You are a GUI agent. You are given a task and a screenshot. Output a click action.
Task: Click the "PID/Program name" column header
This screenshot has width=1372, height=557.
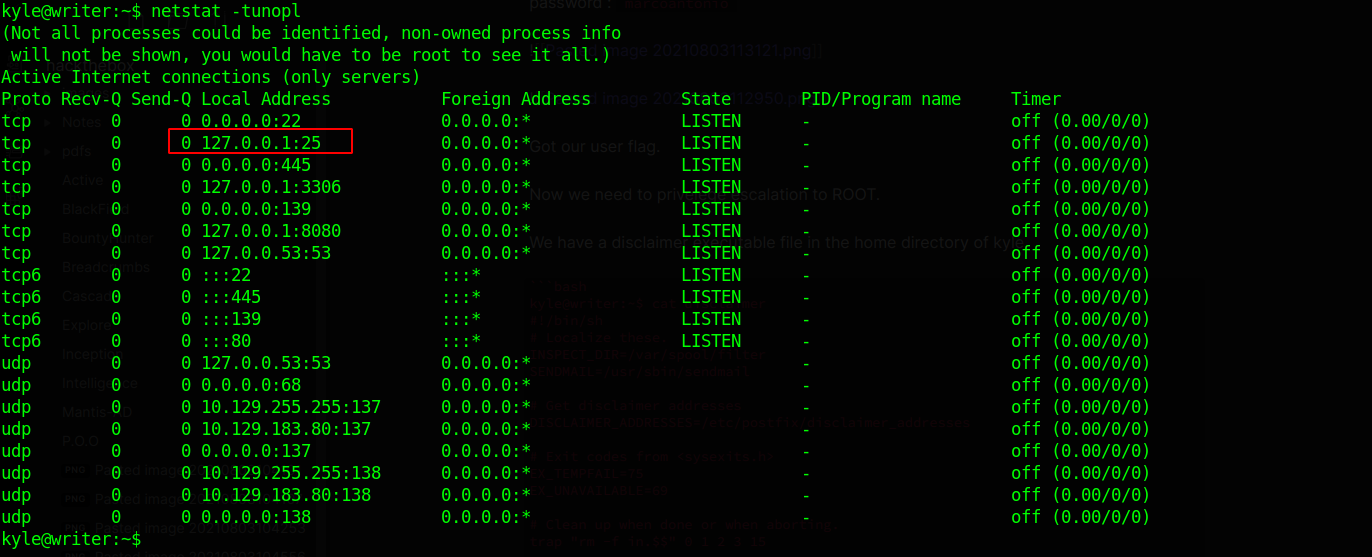click(881, 99)
